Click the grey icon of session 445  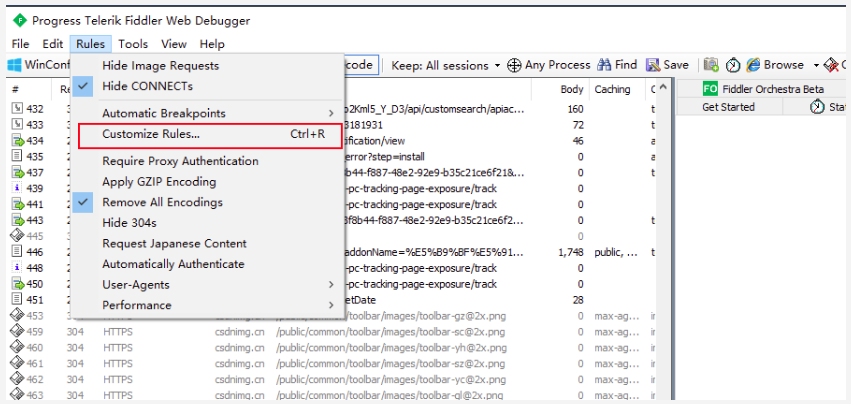17,236
